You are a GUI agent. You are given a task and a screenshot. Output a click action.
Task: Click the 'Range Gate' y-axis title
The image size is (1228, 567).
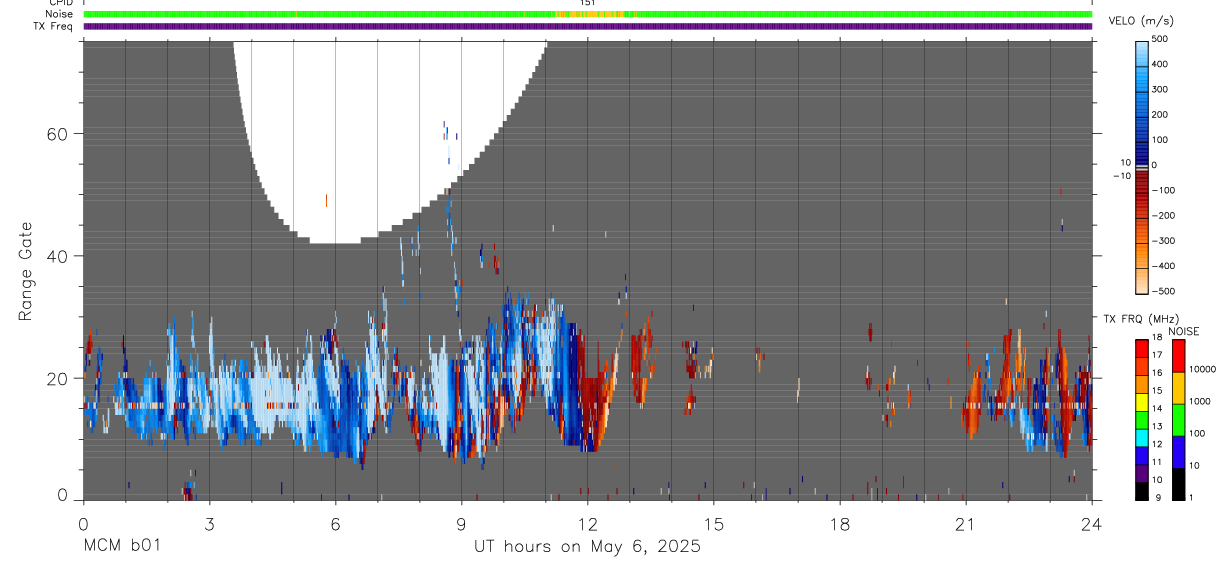[x=25, y=272]
